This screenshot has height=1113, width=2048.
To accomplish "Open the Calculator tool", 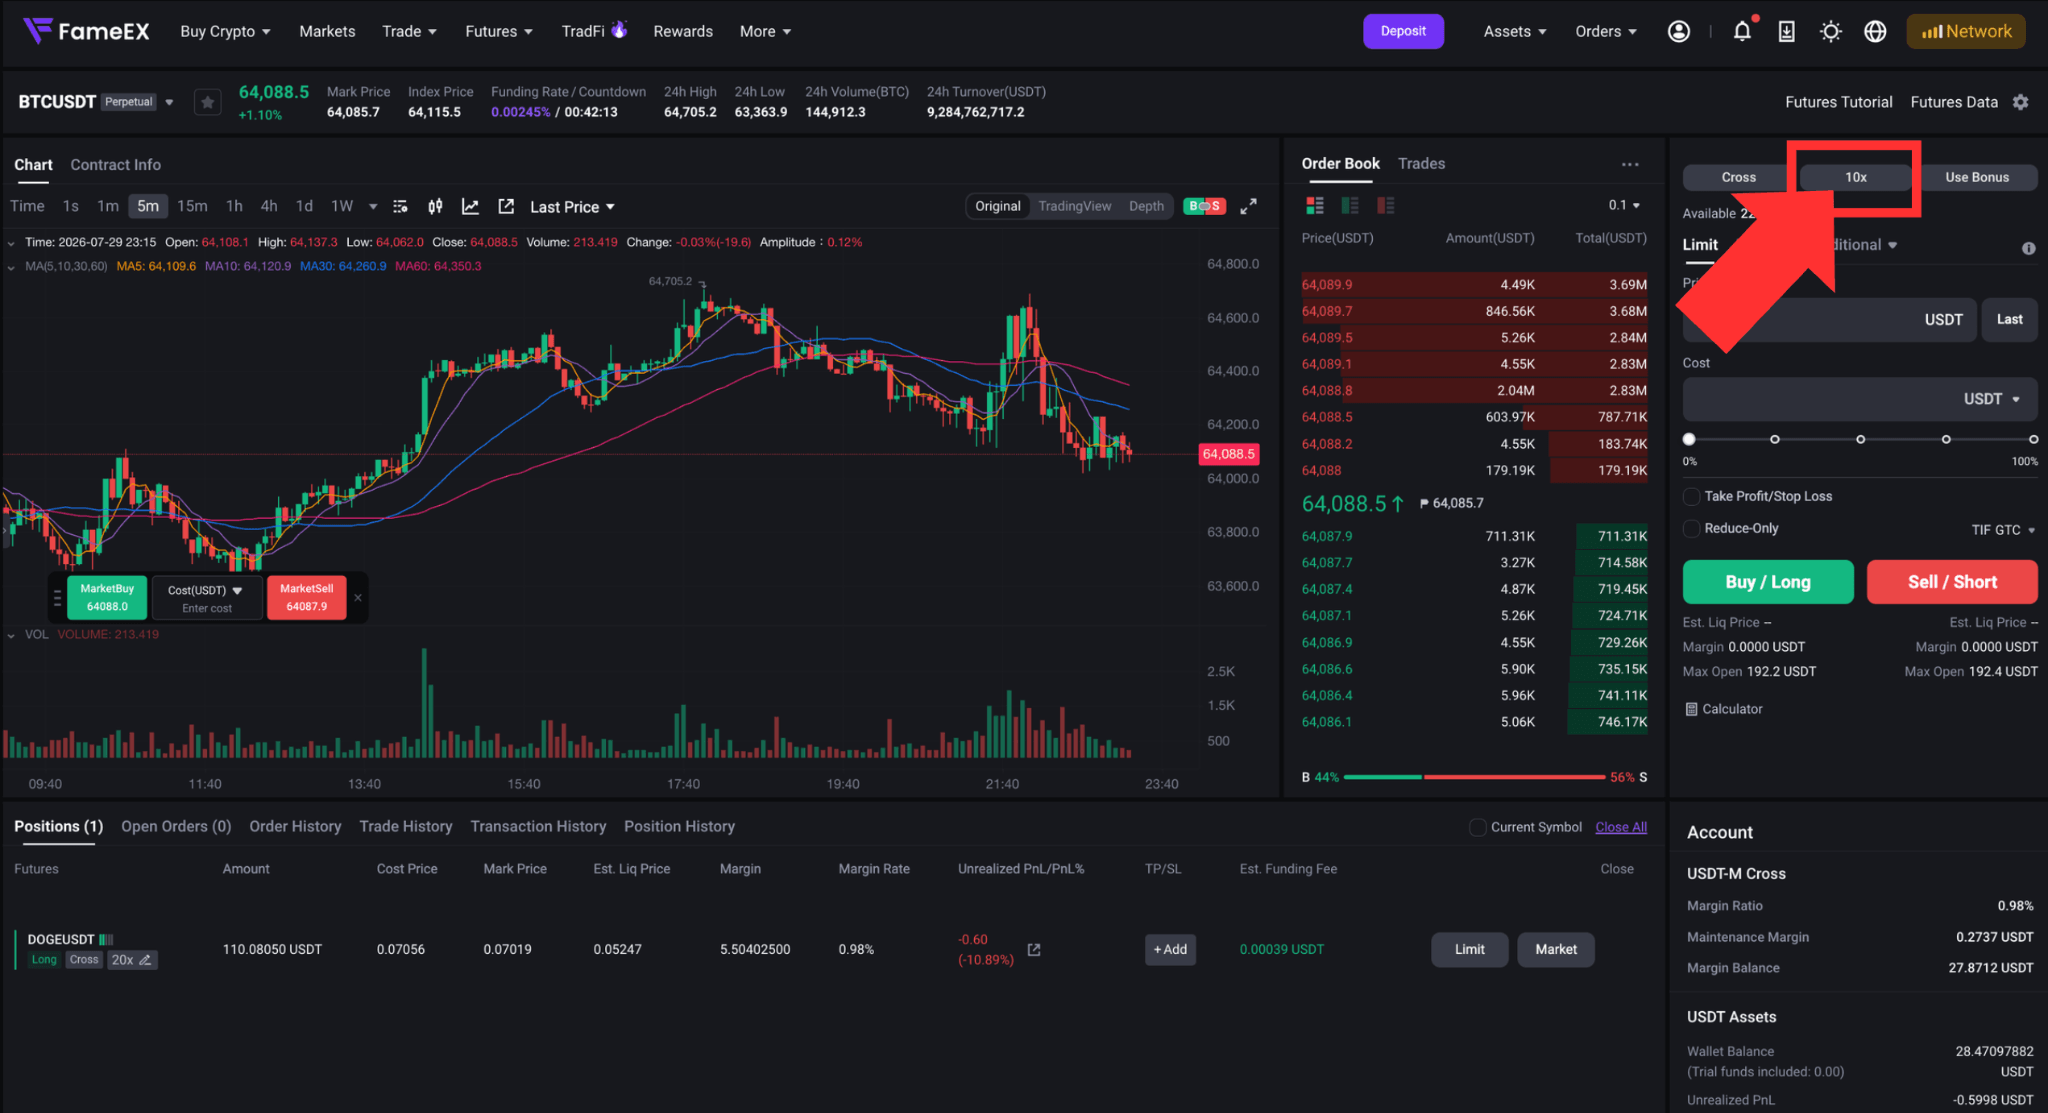I will click(1724, 709).
